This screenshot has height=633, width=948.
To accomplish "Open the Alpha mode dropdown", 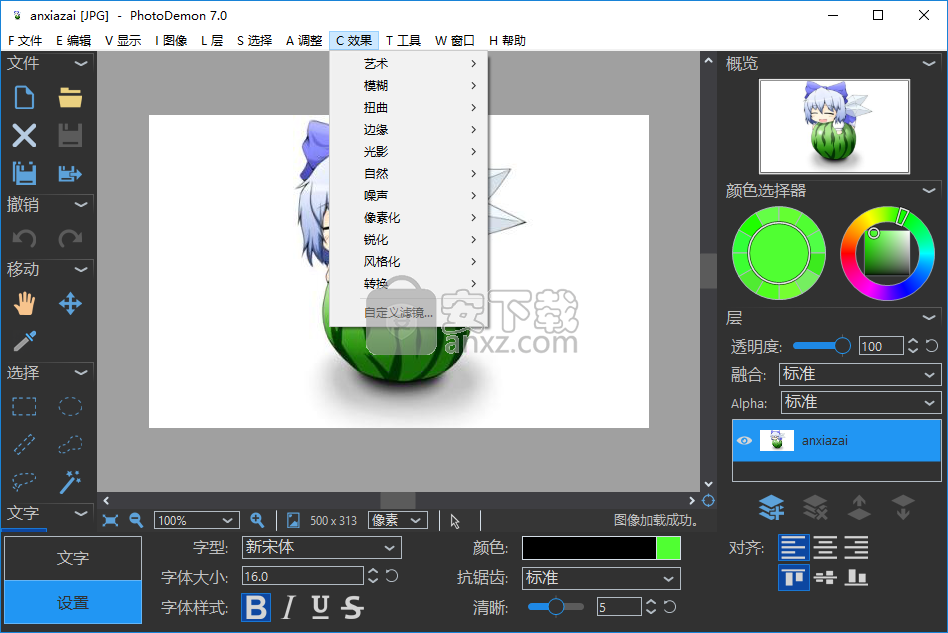I will (x=861, y=403).
